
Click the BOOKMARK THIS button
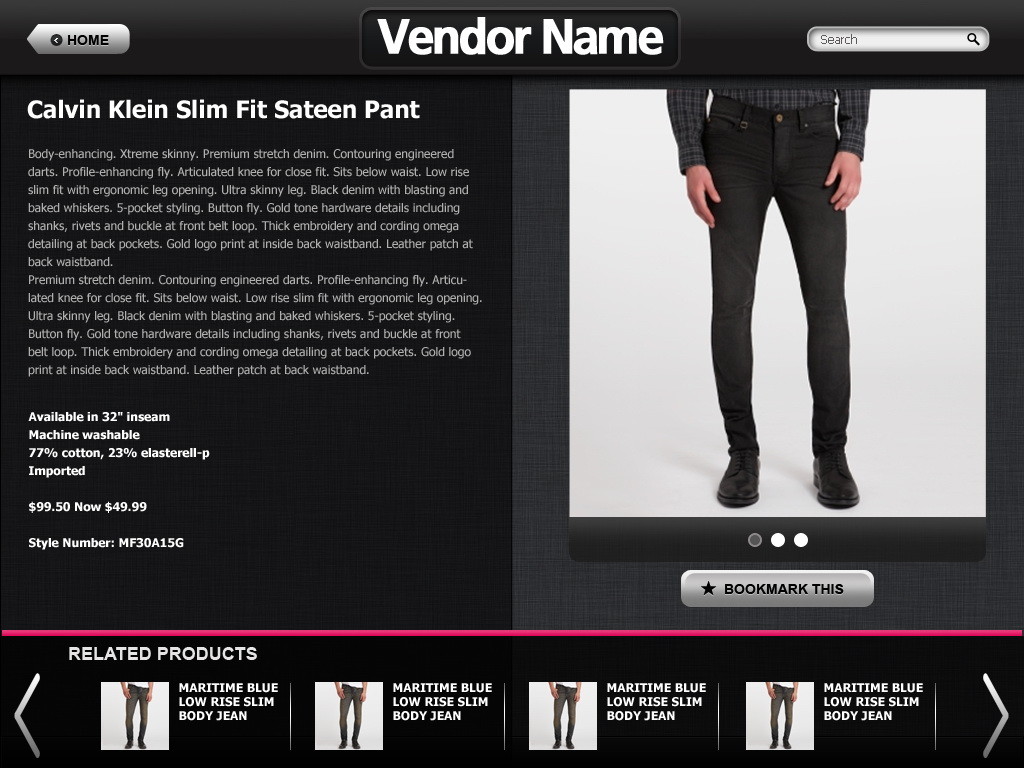[777, 588]
